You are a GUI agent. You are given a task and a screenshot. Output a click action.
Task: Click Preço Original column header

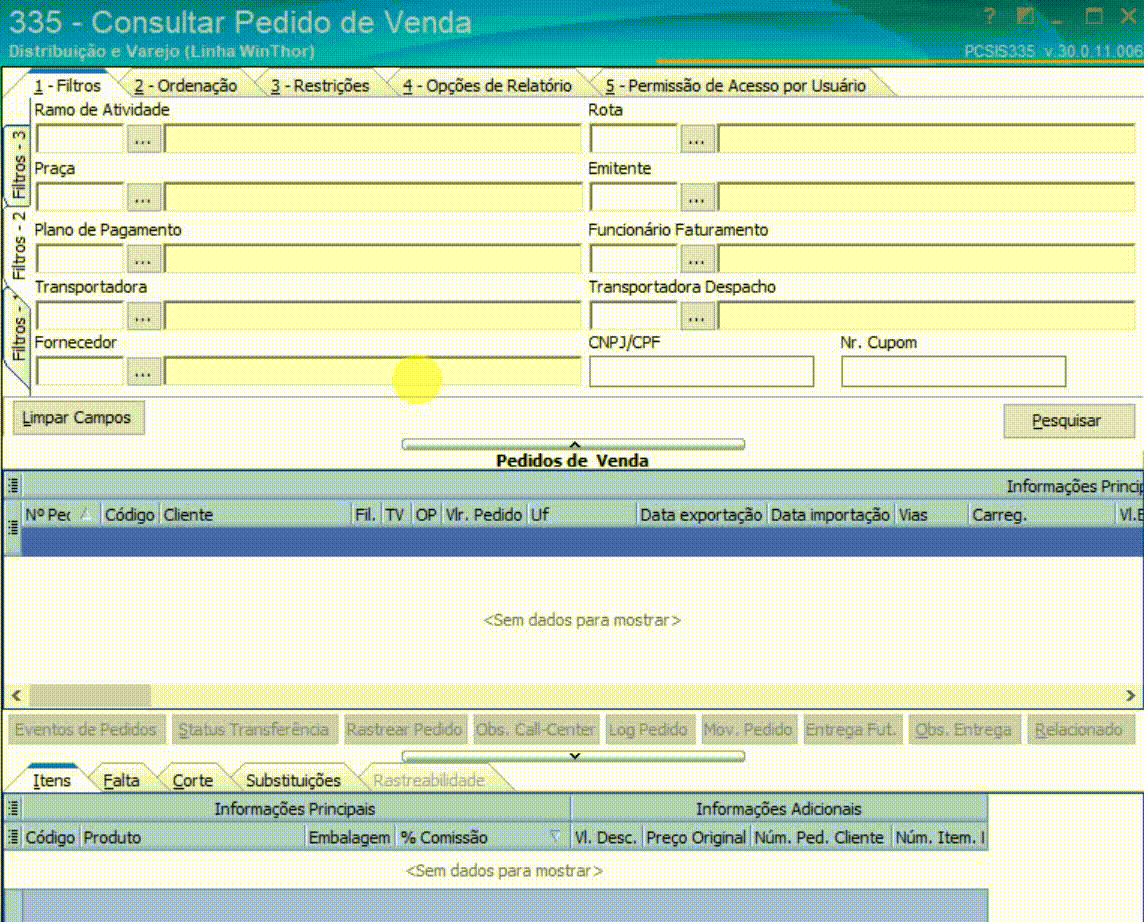pyautogui.click(x=696, y=837)
